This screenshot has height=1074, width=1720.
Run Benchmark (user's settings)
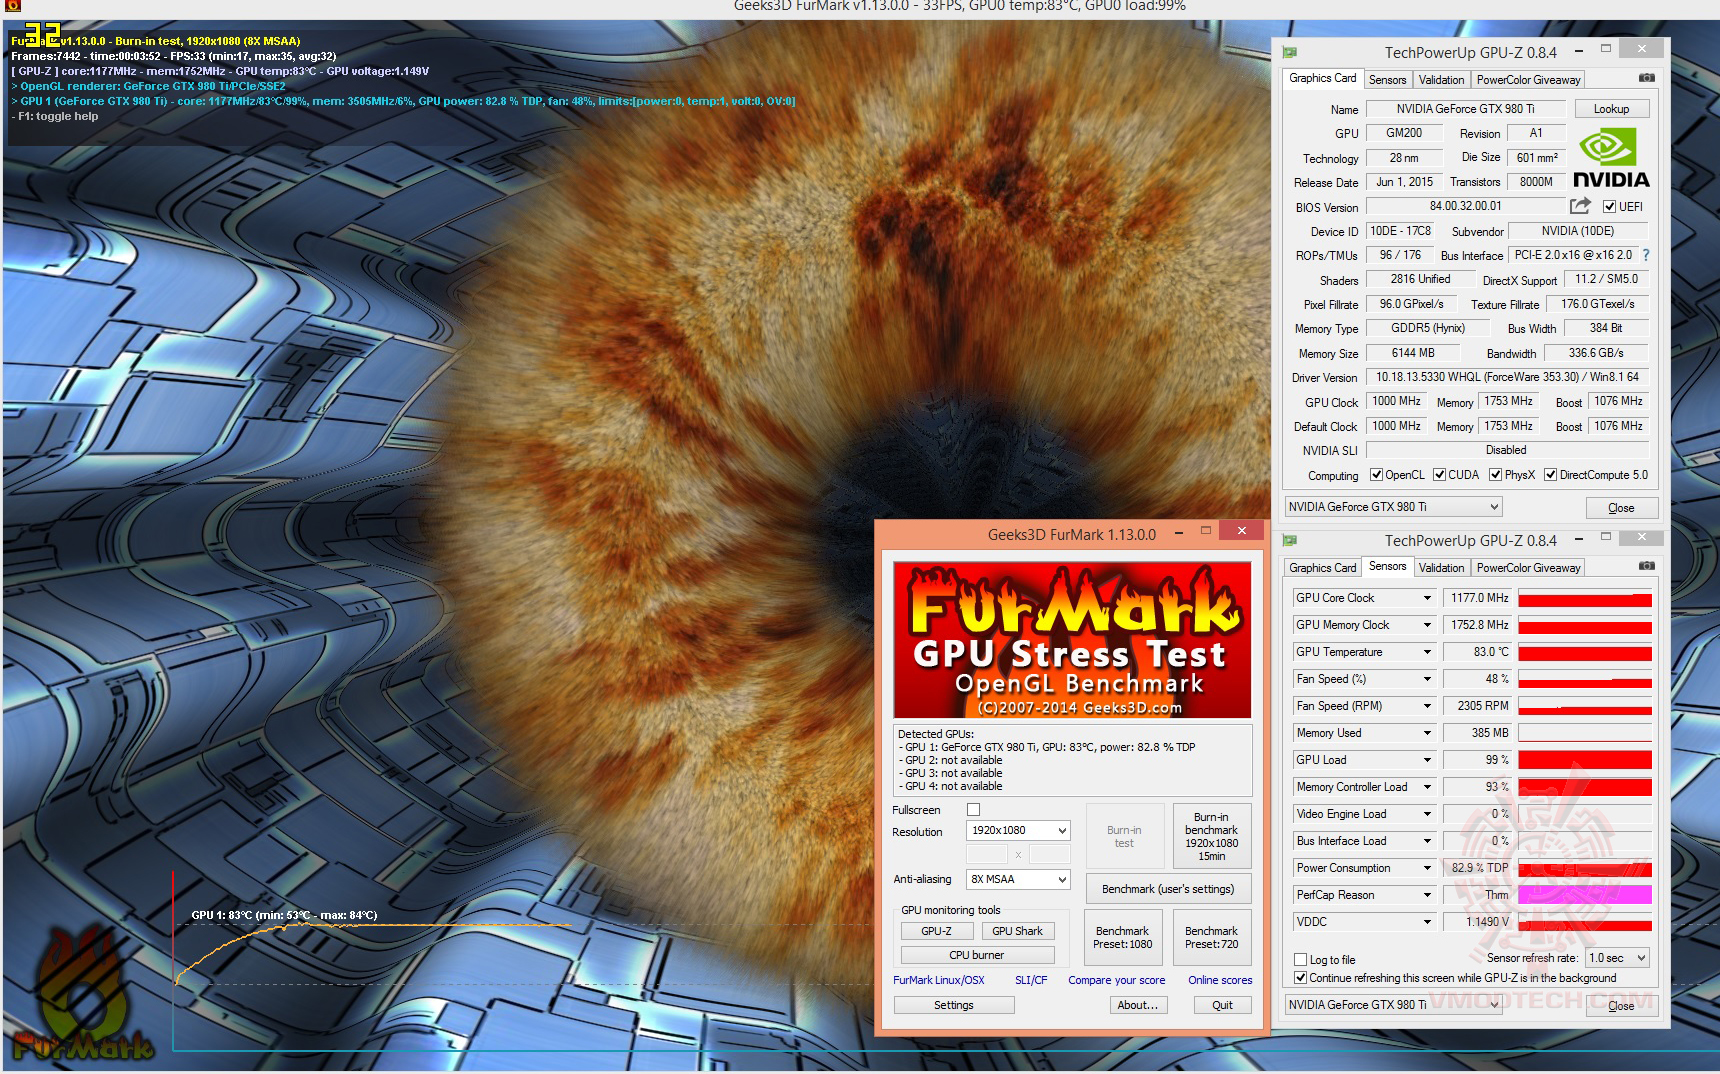1168,889
